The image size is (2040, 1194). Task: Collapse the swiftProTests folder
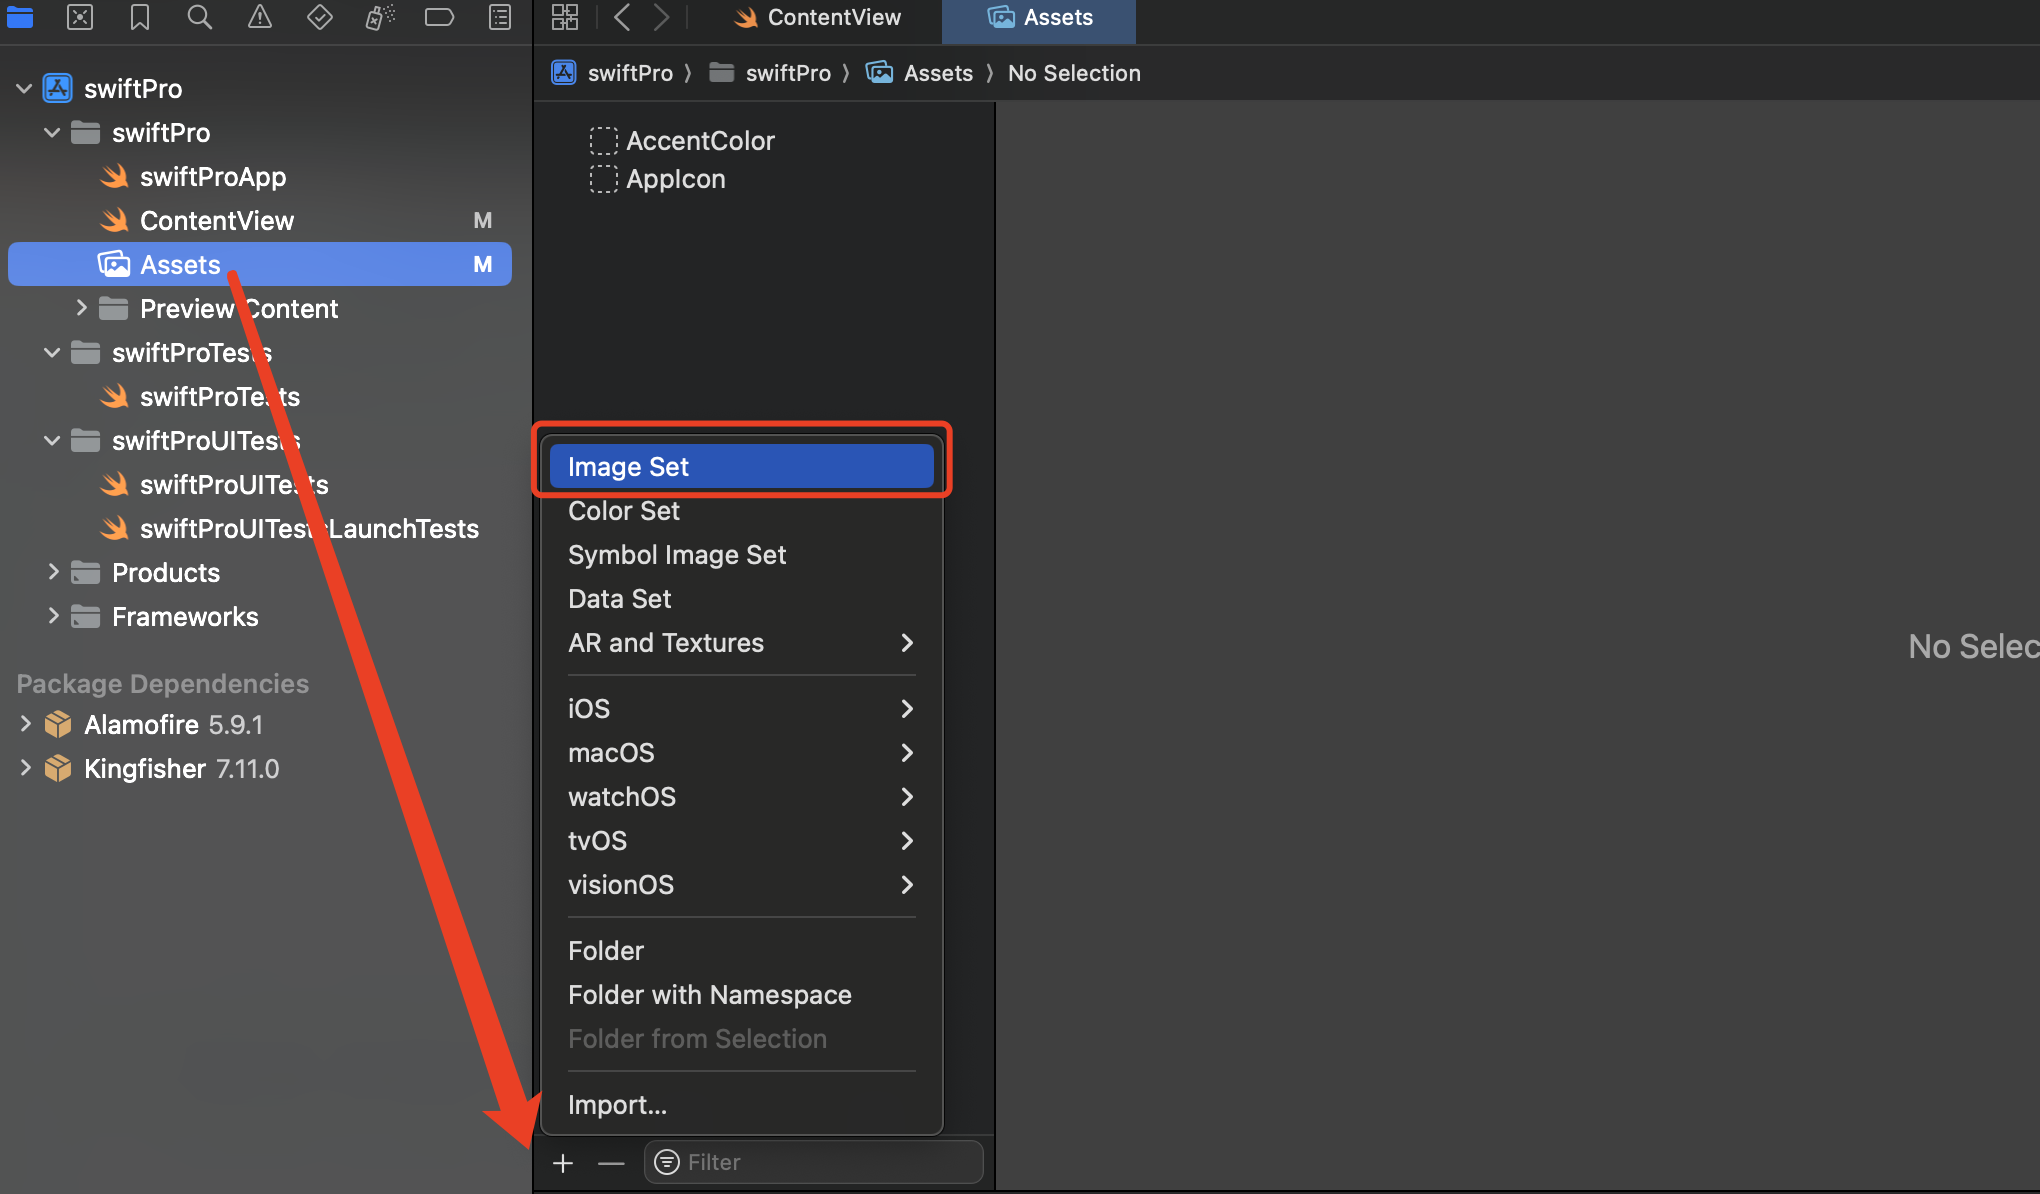(52, 353)
